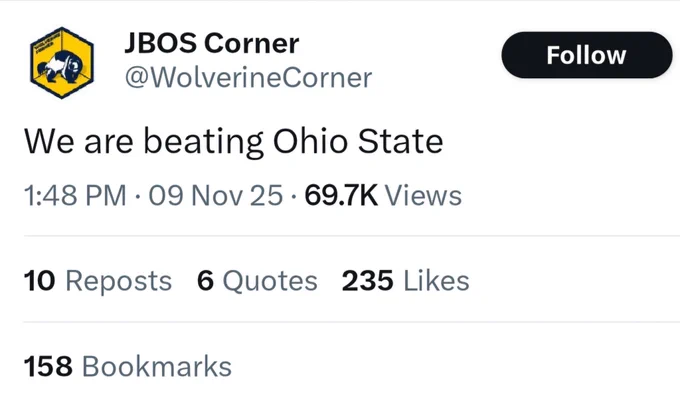
Task: Select the tweet text about Ohio State
Action: (233, 141)
